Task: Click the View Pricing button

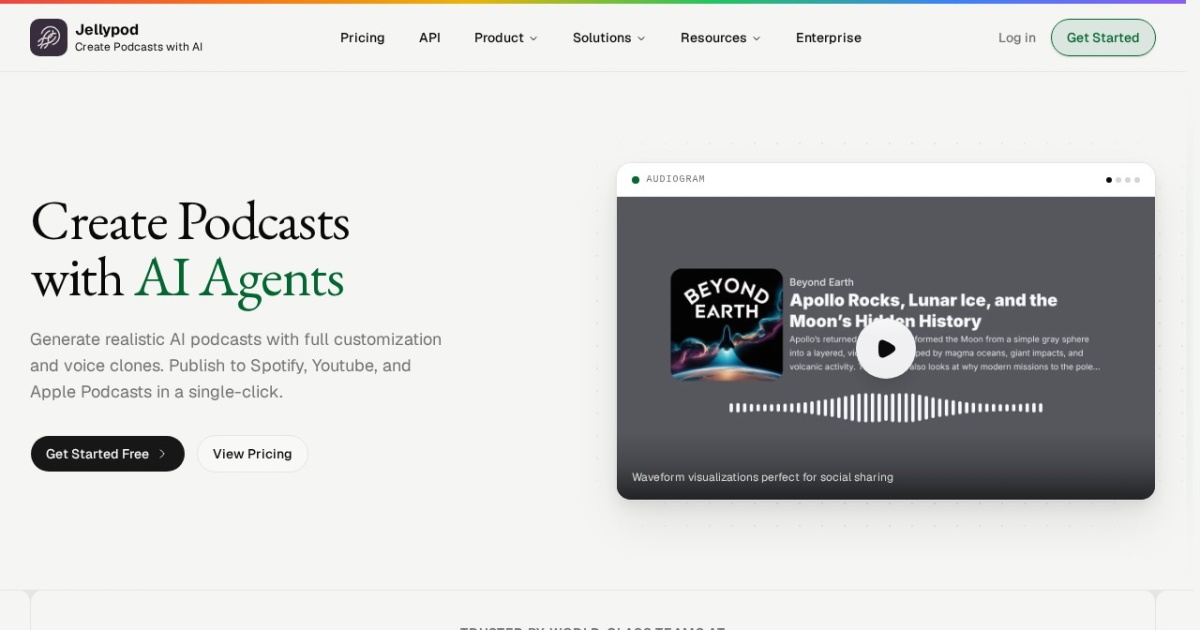Action: coord(252,454)
